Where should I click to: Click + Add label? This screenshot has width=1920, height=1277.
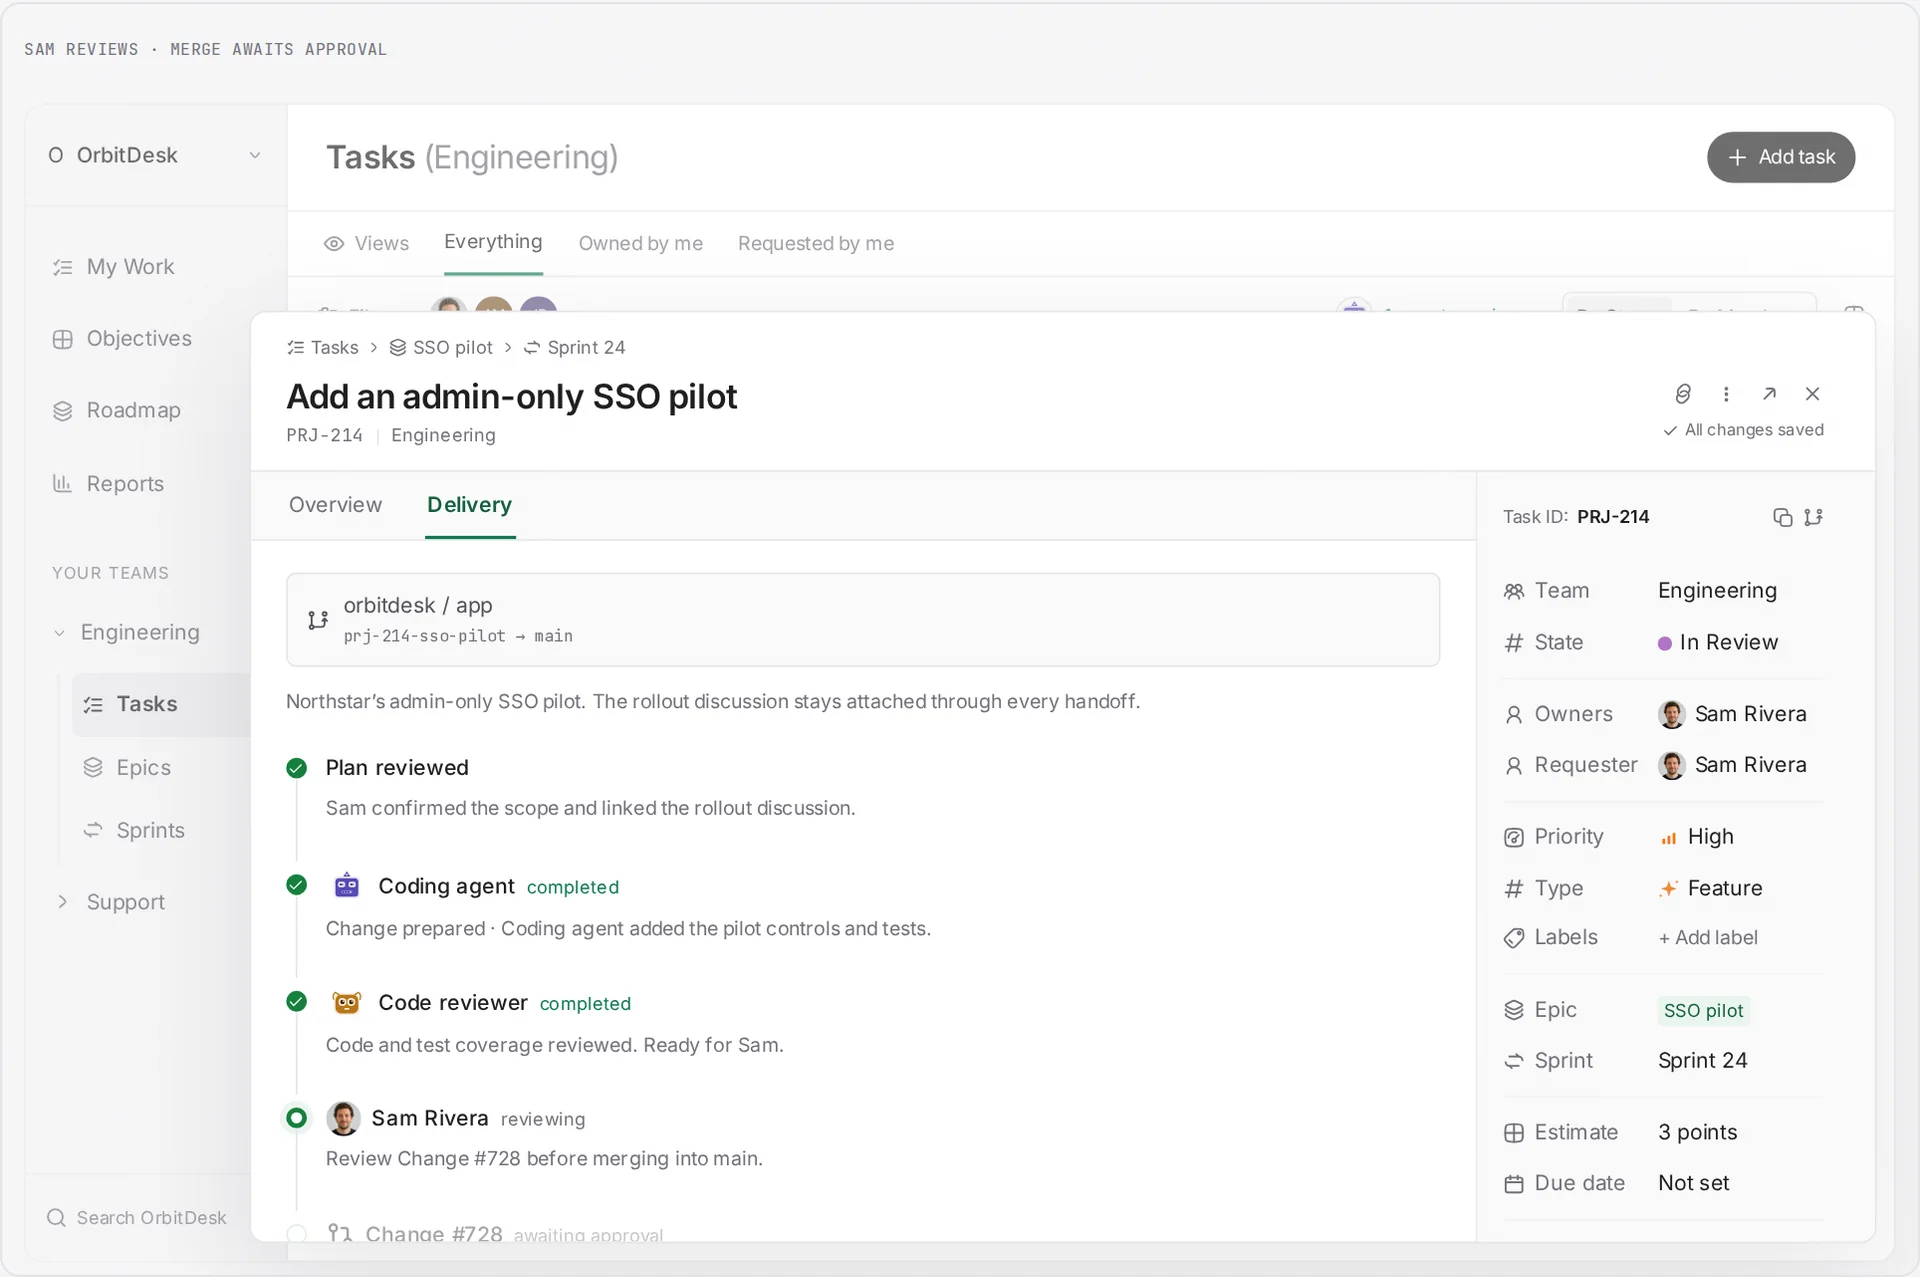[x=1708, y=938]
